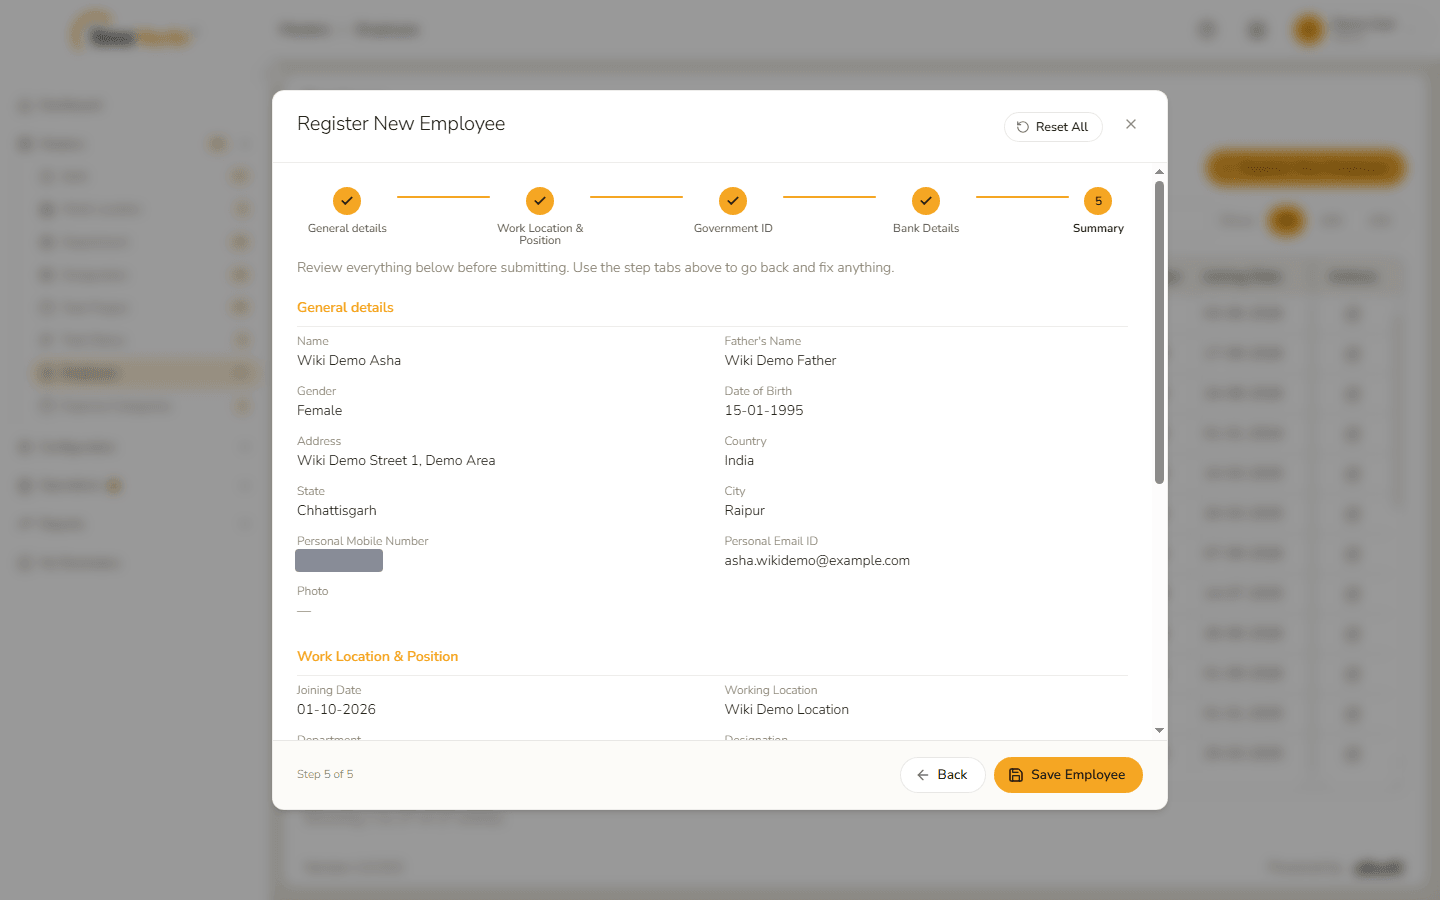Click the dialog vertical scrollbar thumb

tap(1160, 332)
